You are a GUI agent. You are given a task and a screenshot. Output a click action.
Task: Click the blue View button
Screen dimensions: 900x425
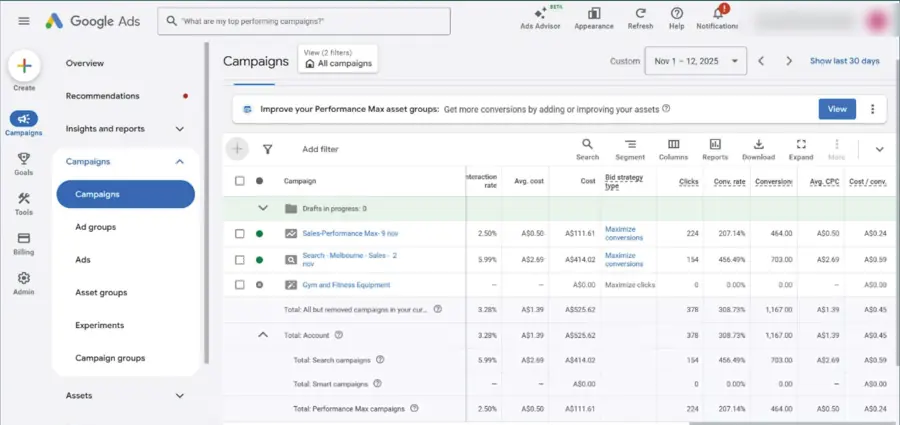pyautogui.click(x=837, y=109)
